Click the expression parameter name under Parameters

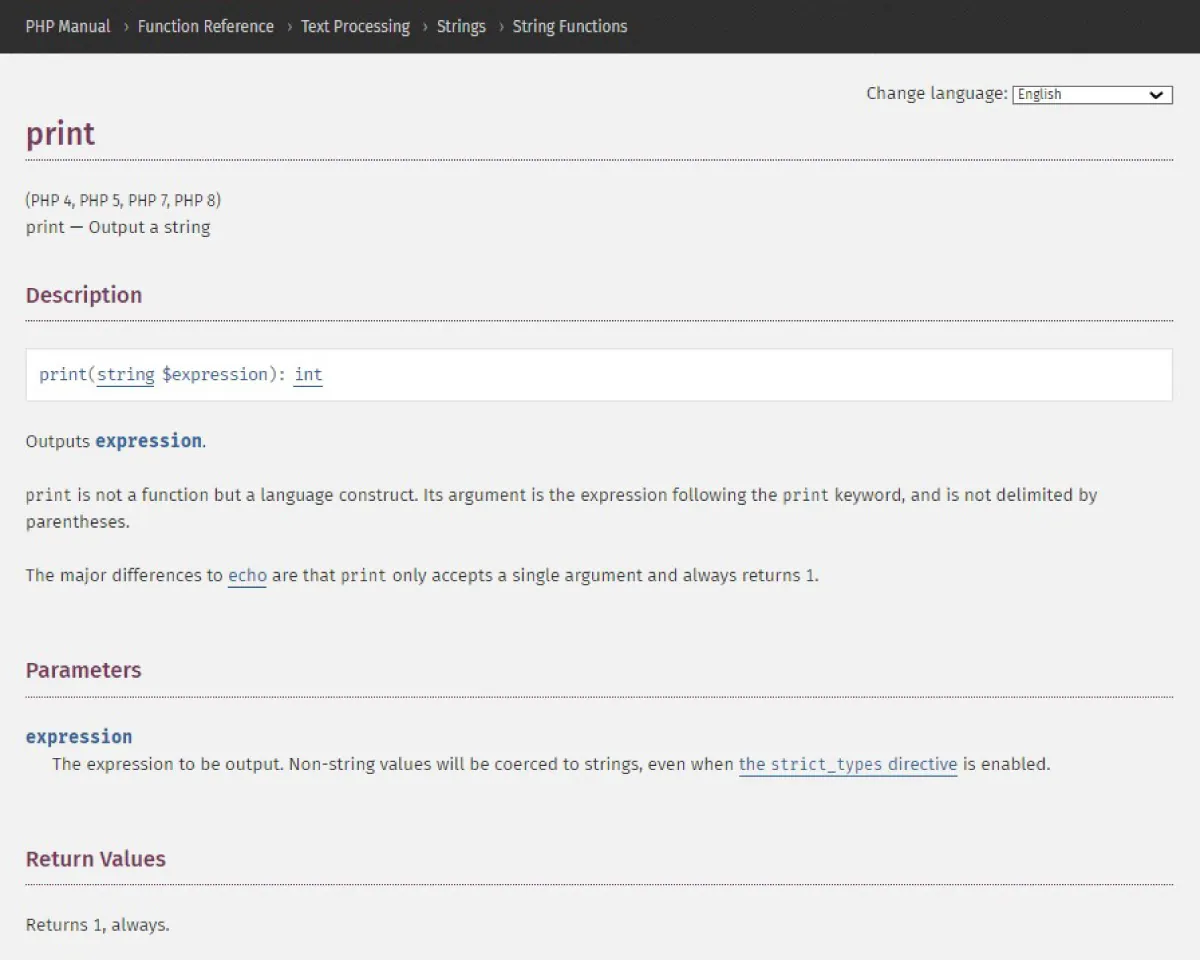[79, 737]
